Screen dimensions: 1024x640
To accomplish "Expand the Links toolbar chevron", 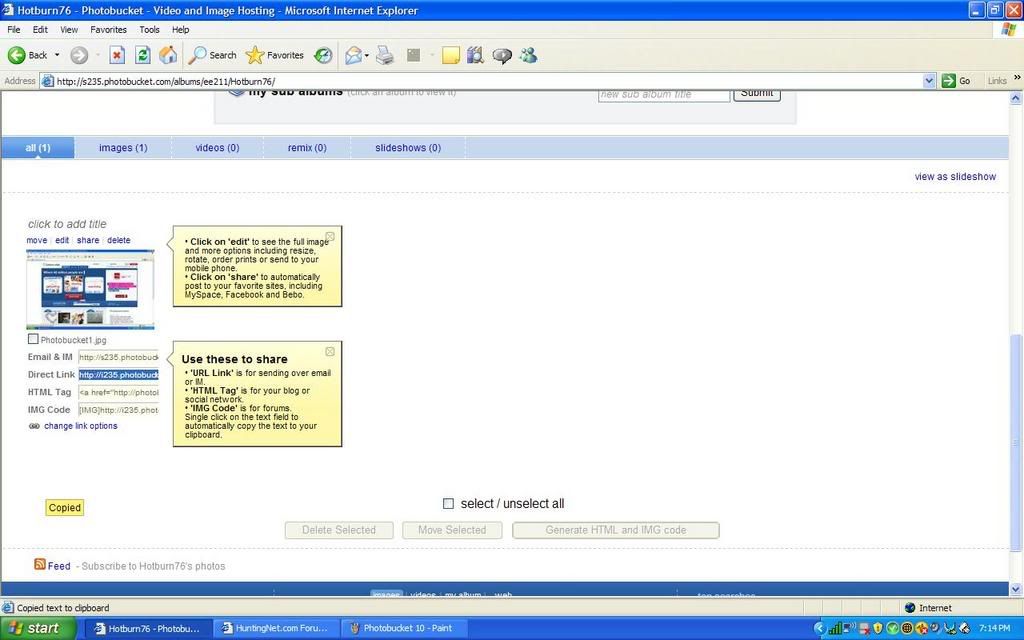I will click(1017, 78).
